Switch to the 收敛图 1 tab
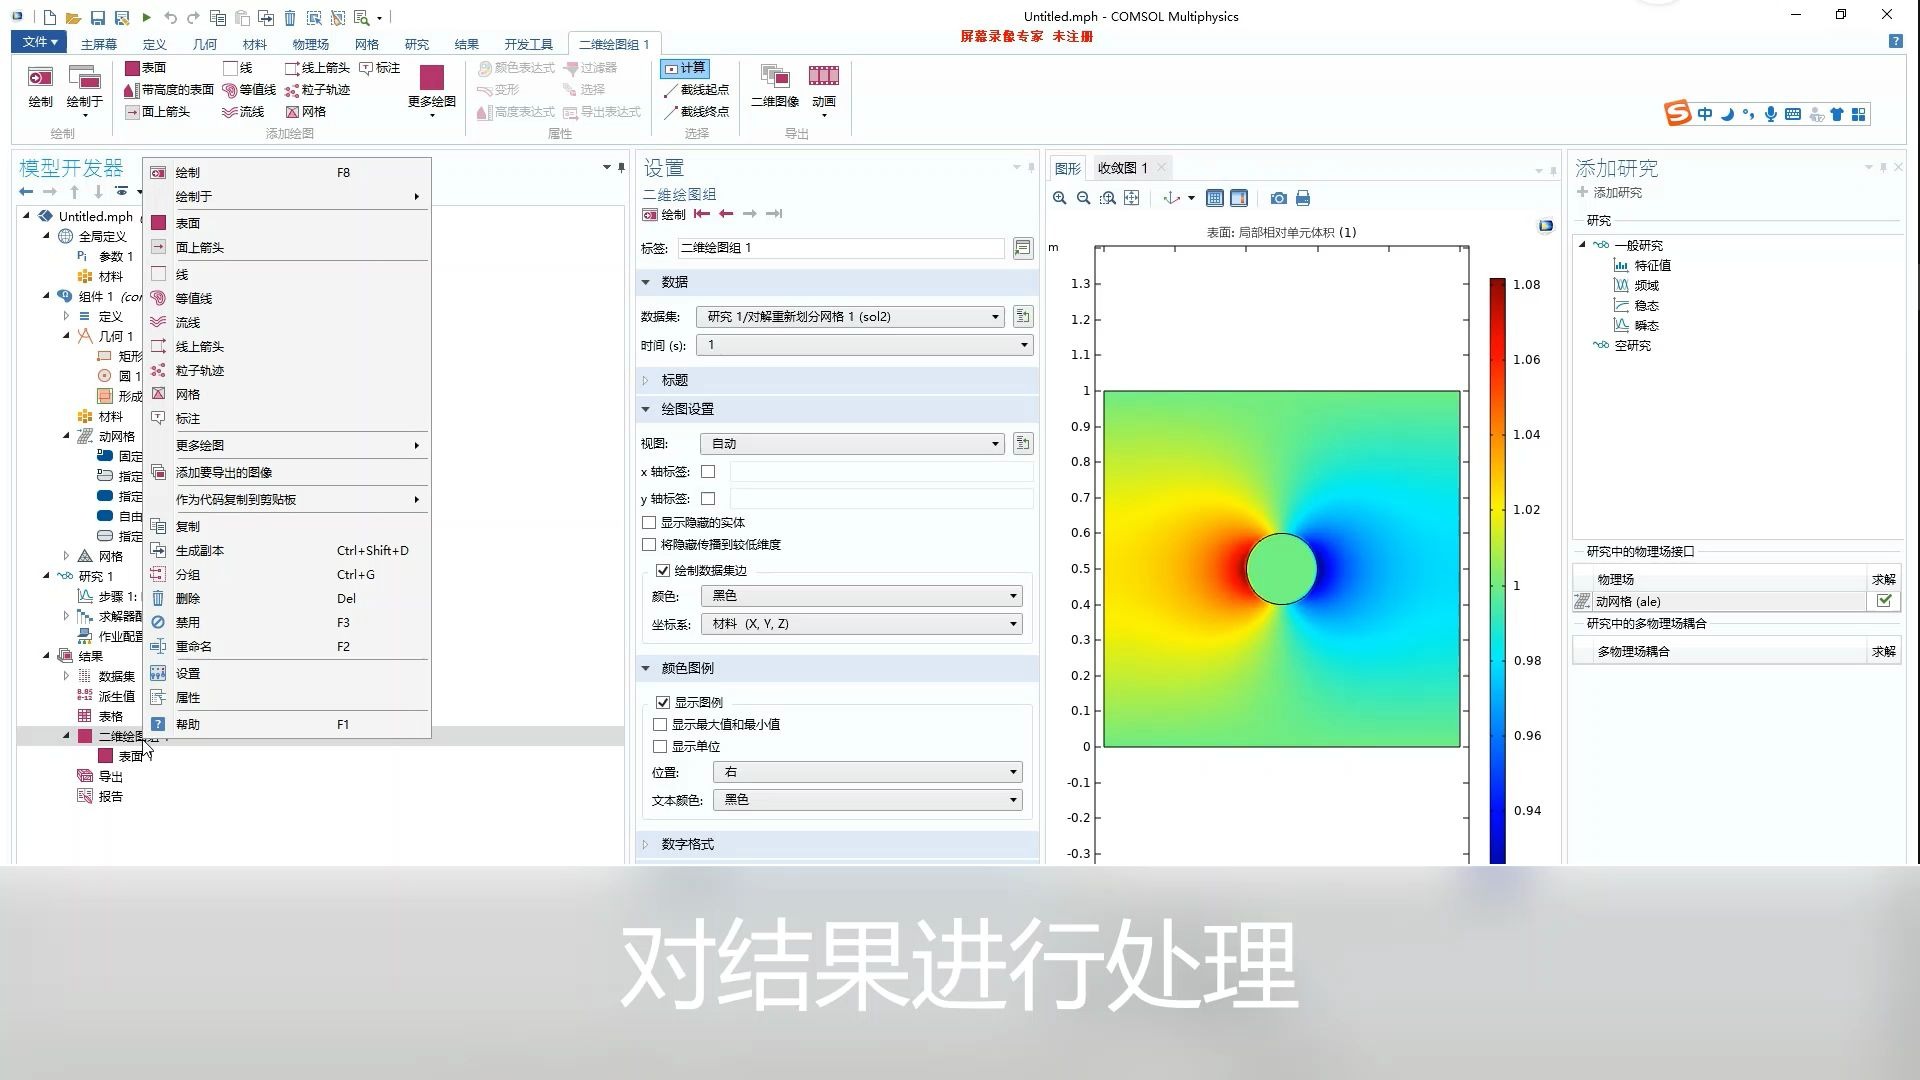The image size is (1920, 1080). [x=1122, y=167]
